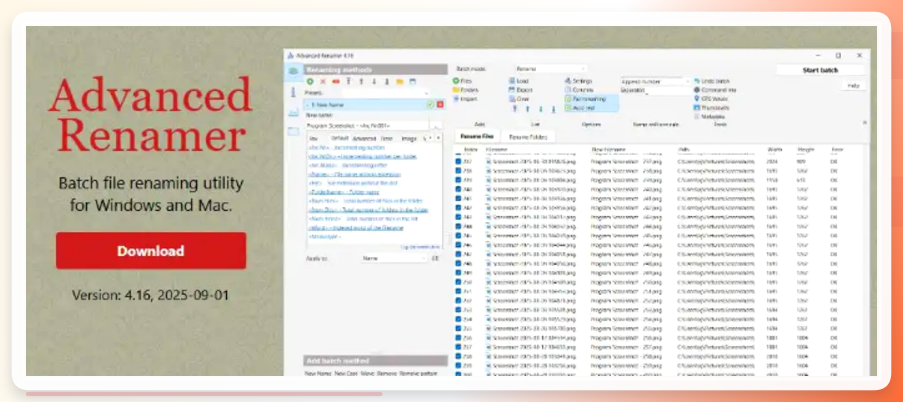Uncheck the checkbox for row index 240

[458, 189]
